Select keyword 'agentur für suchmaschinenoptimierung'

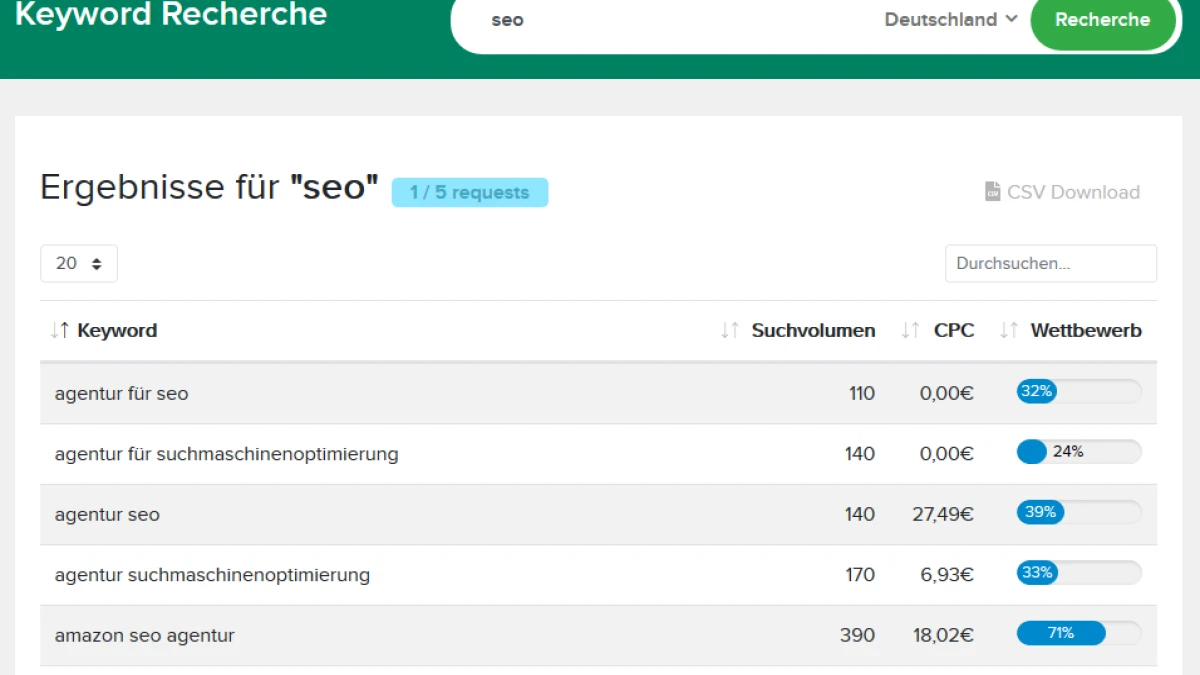coord(226,454)
